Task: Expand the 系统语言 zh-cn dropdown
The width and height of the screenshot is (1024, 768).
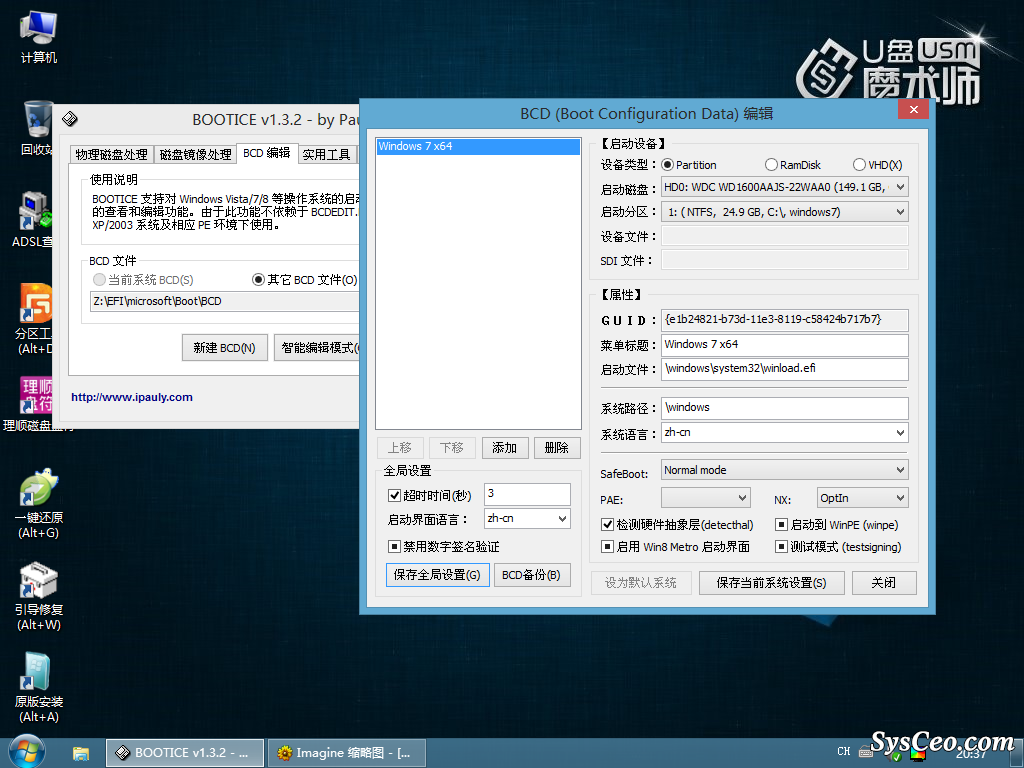Action: pyautogui.click(x=900, y=432)
